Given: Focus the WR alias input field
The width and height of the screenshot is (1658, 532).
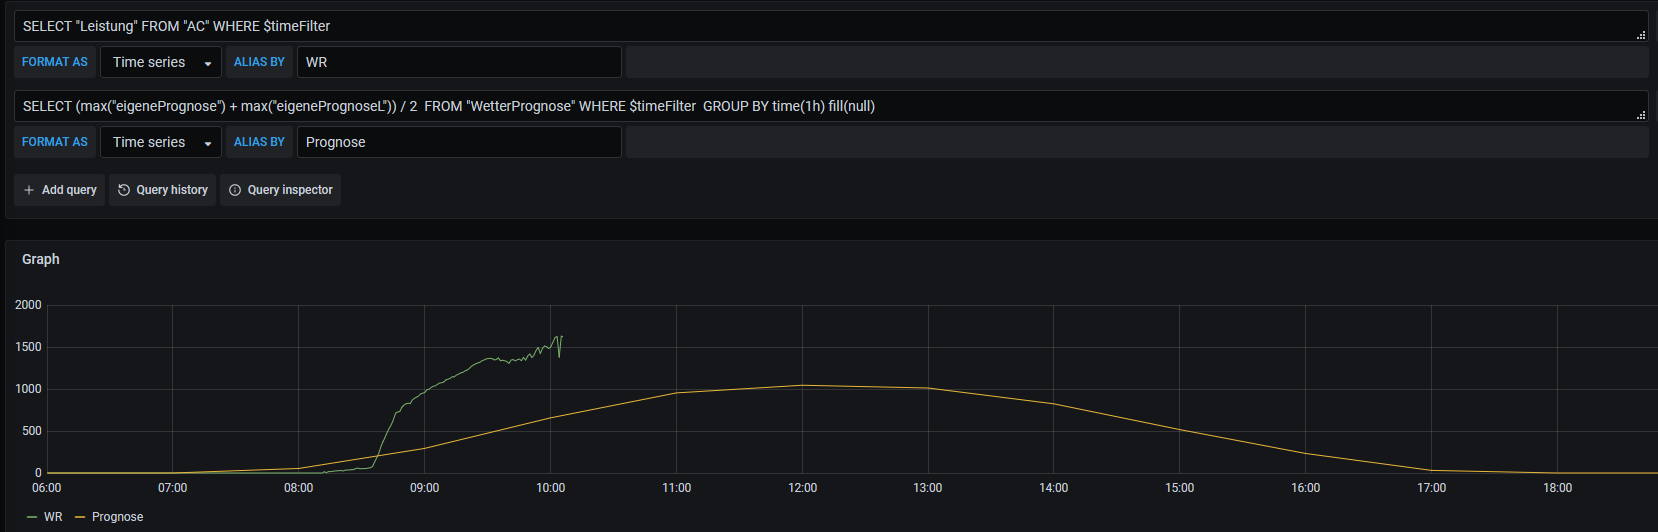Looking at the screenshot, I should (459, 62).
